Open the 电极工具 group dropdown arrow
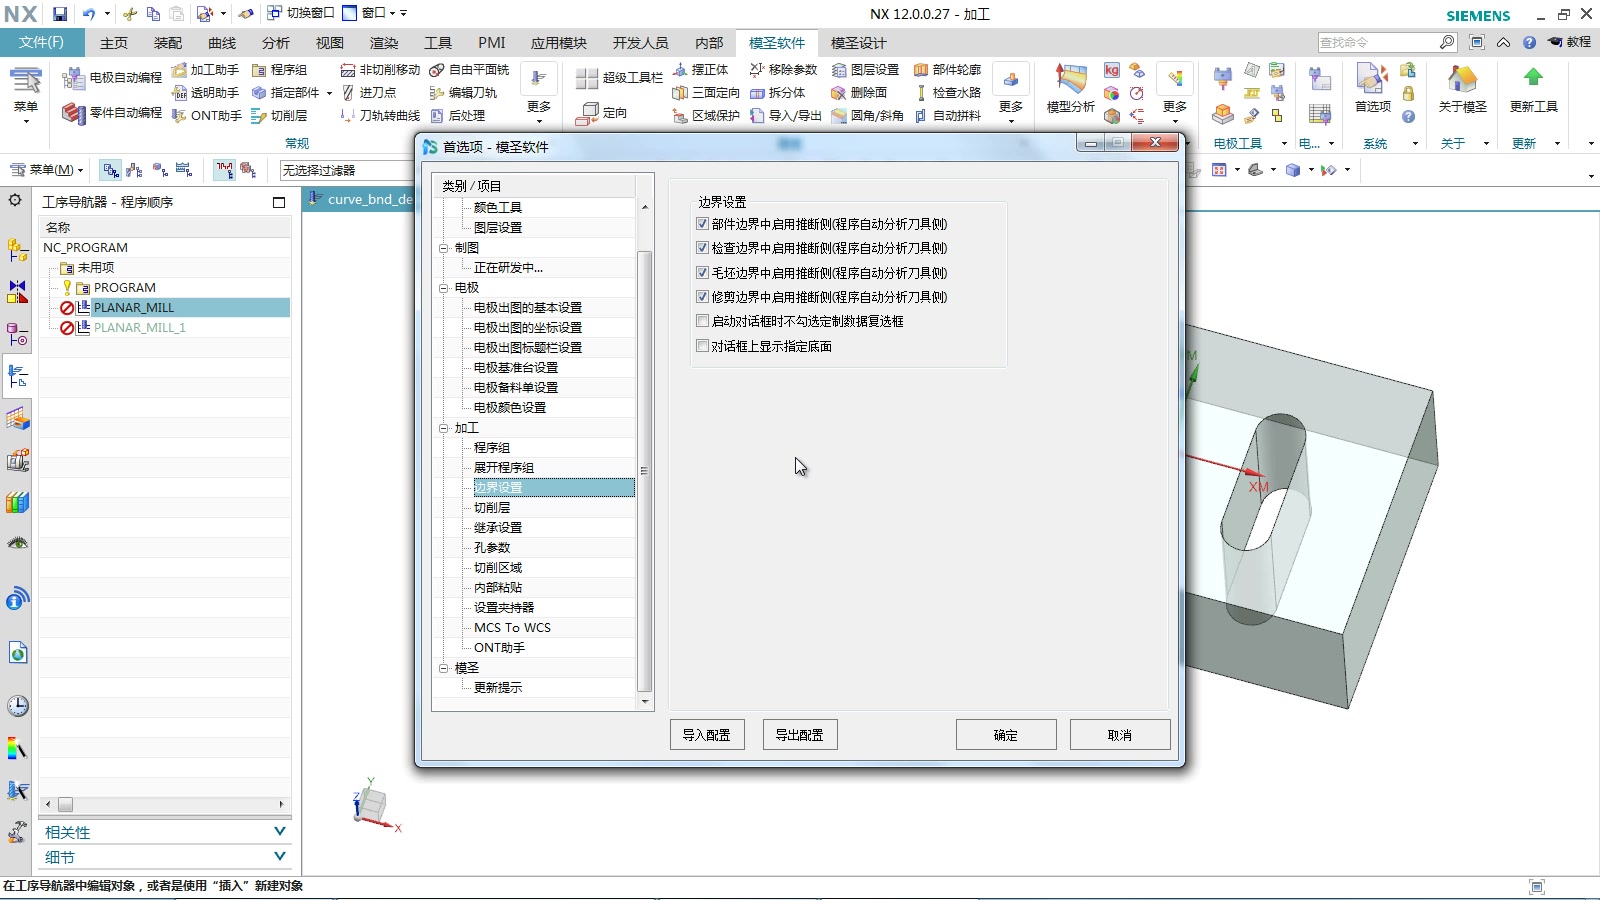The width and height of the screenshot is (1600, 900). [x=1284, y=144]
